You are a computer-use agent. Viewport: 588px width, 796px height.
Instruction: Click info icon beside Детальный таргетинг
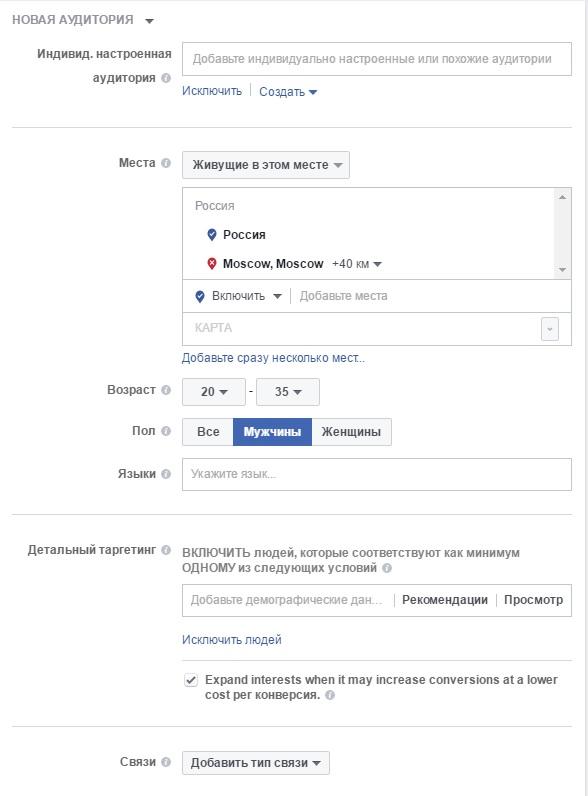pos(166,550)
